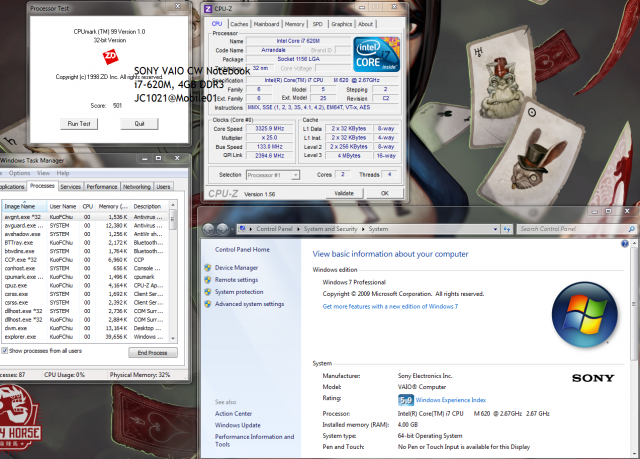Click the refresh icon beside the address bar
The image size is (640, 459).
[507, 229]
